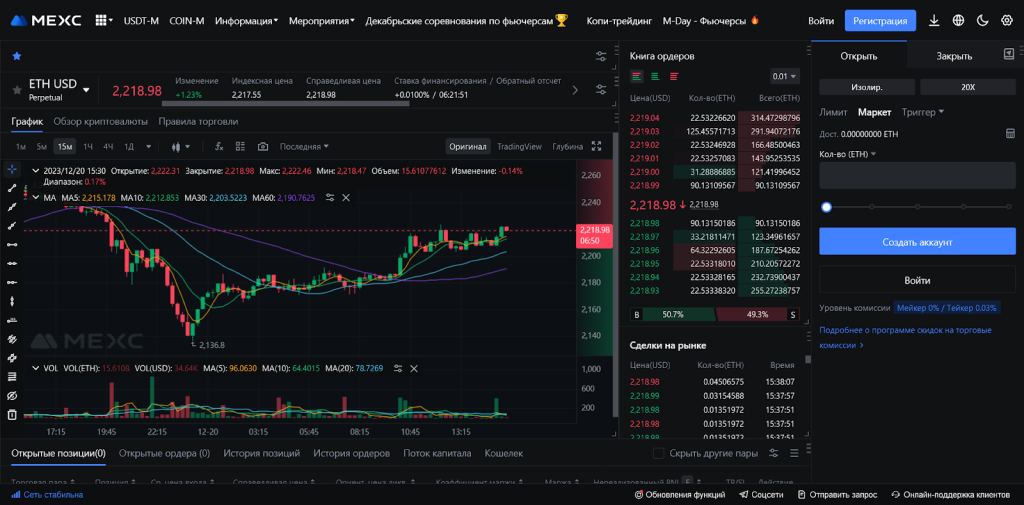Switch to Правила торговли tab

pos(198,122)
